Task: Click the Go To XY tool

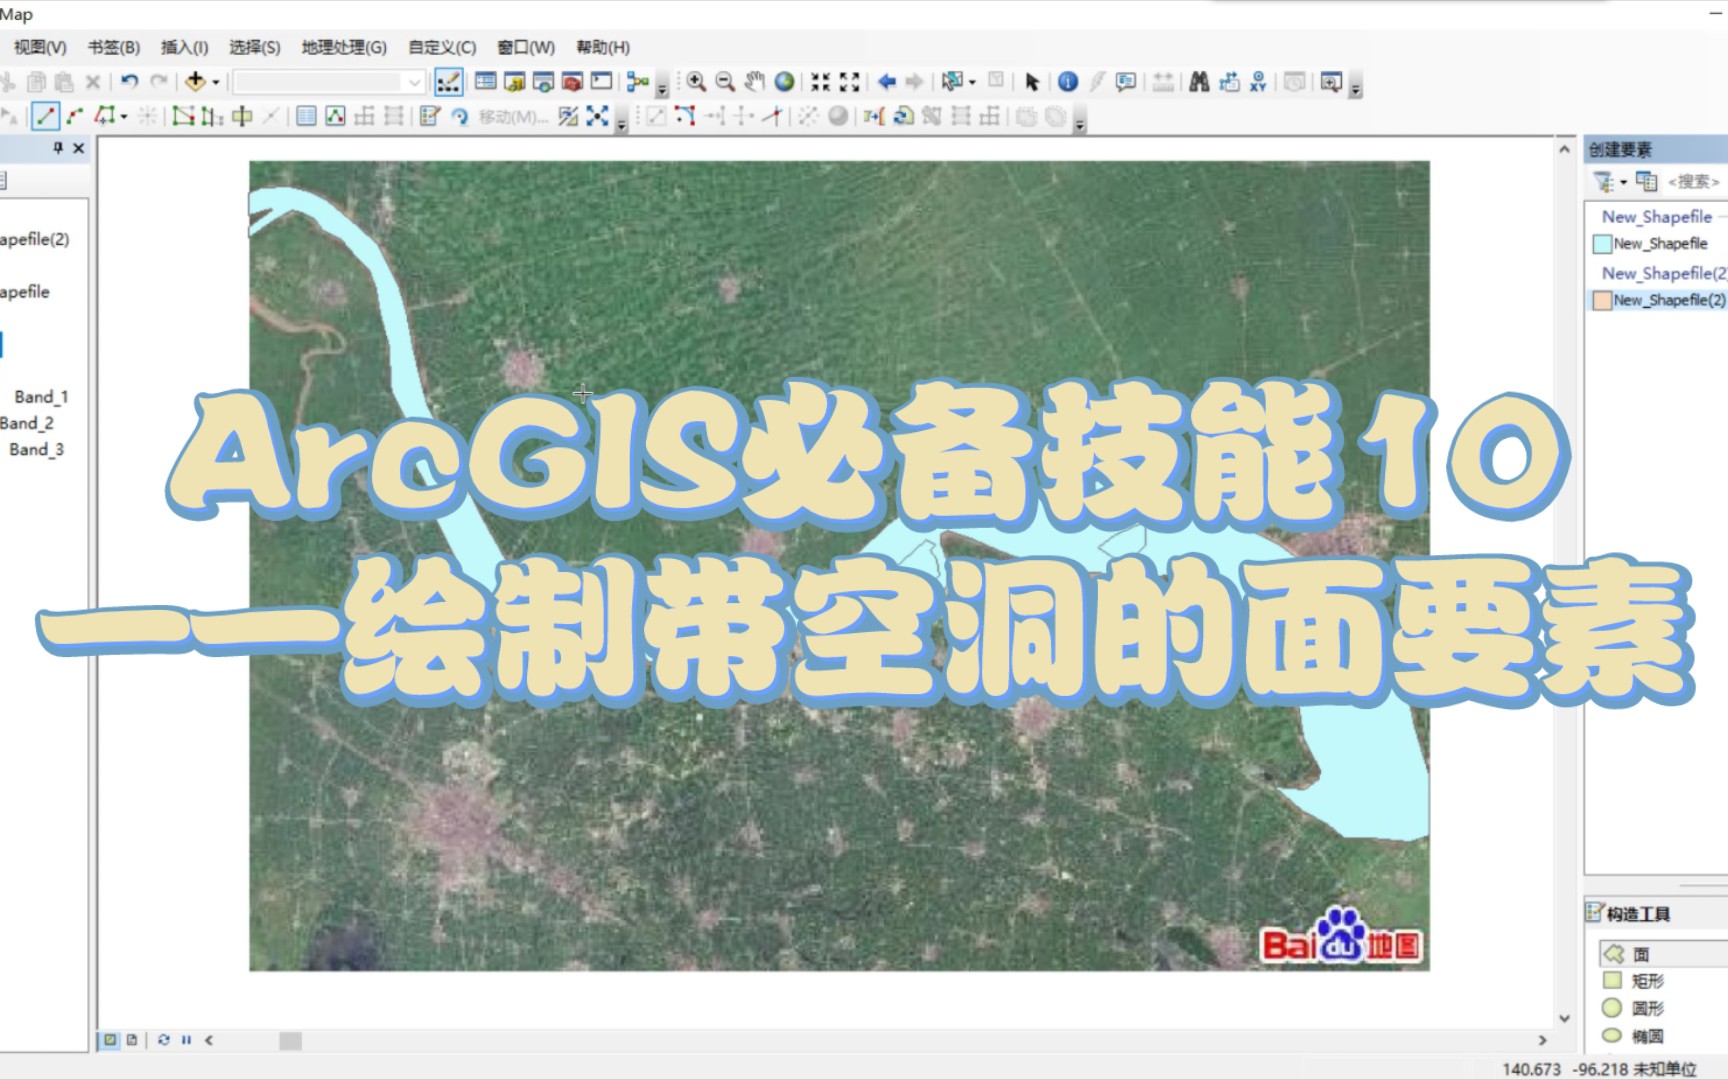Action: [x=1260, y=82]
